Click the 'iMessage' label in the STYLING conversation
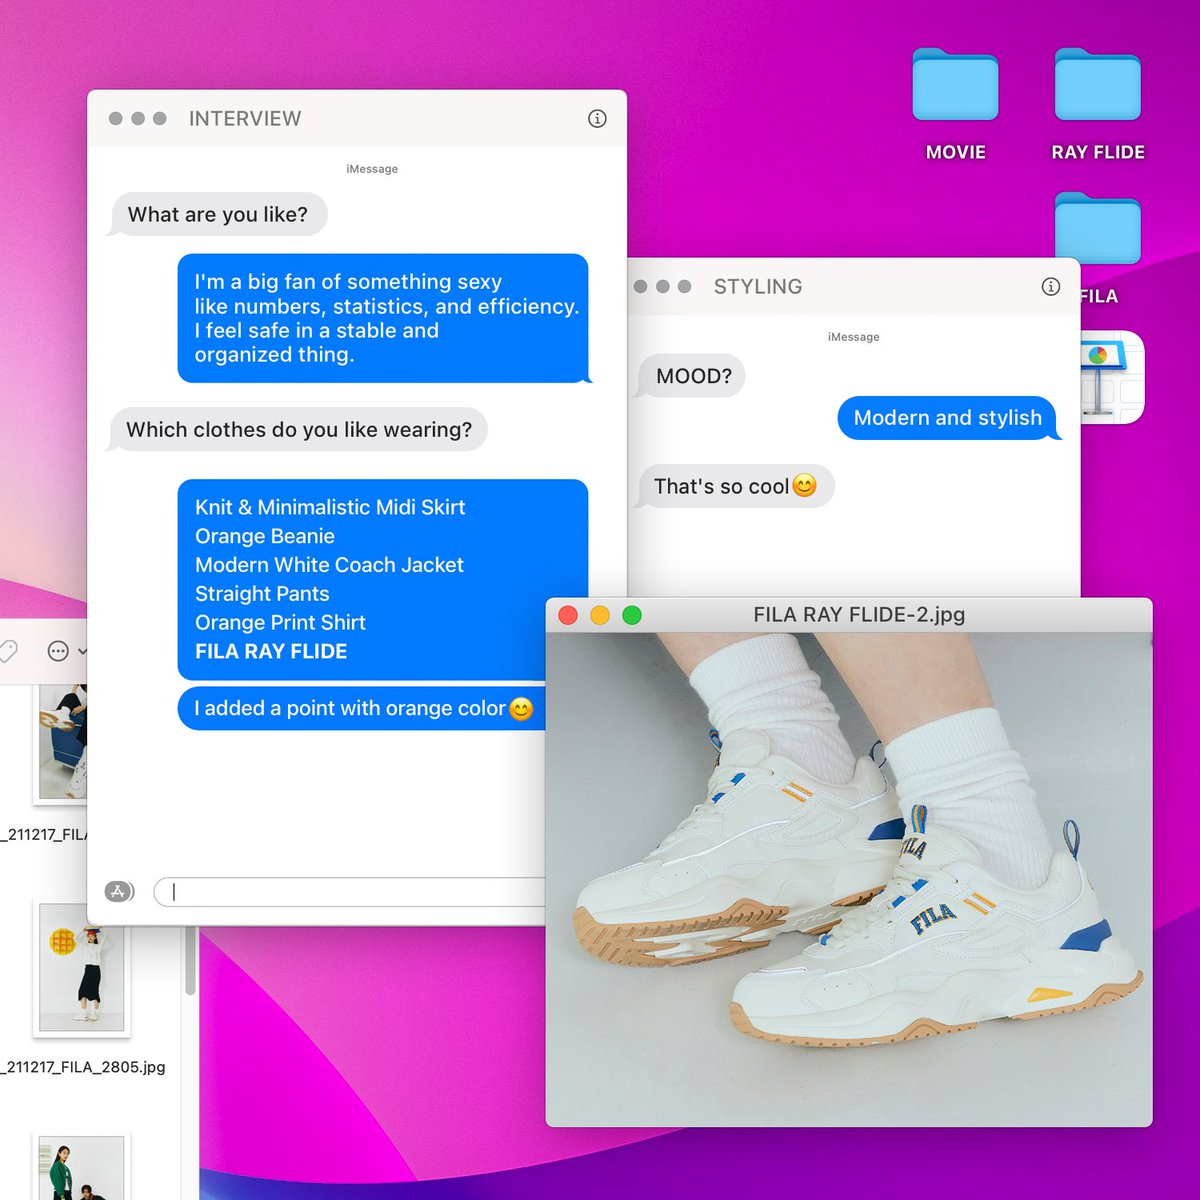The height and width of the screenshot is (1200, 1200). click(853, 337)
